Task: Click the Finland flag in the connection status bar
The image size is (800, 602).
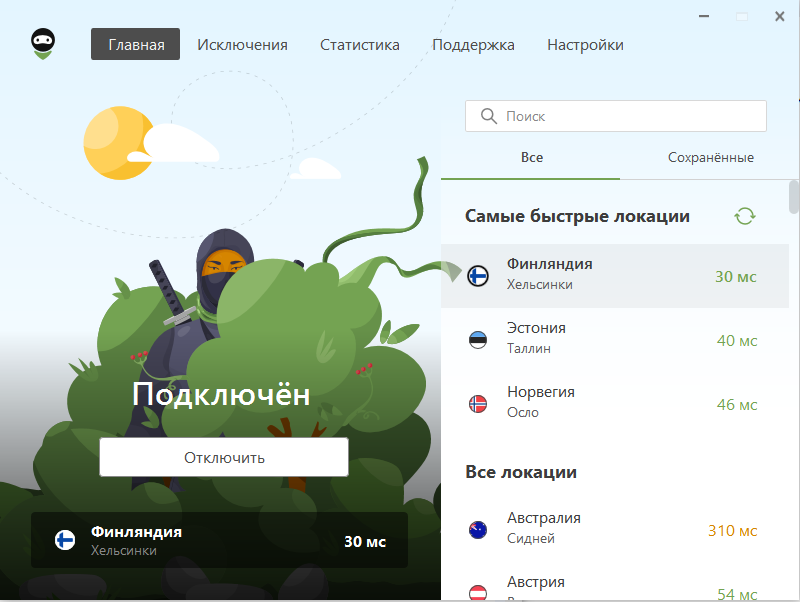Action: click(x=63, y=540)
